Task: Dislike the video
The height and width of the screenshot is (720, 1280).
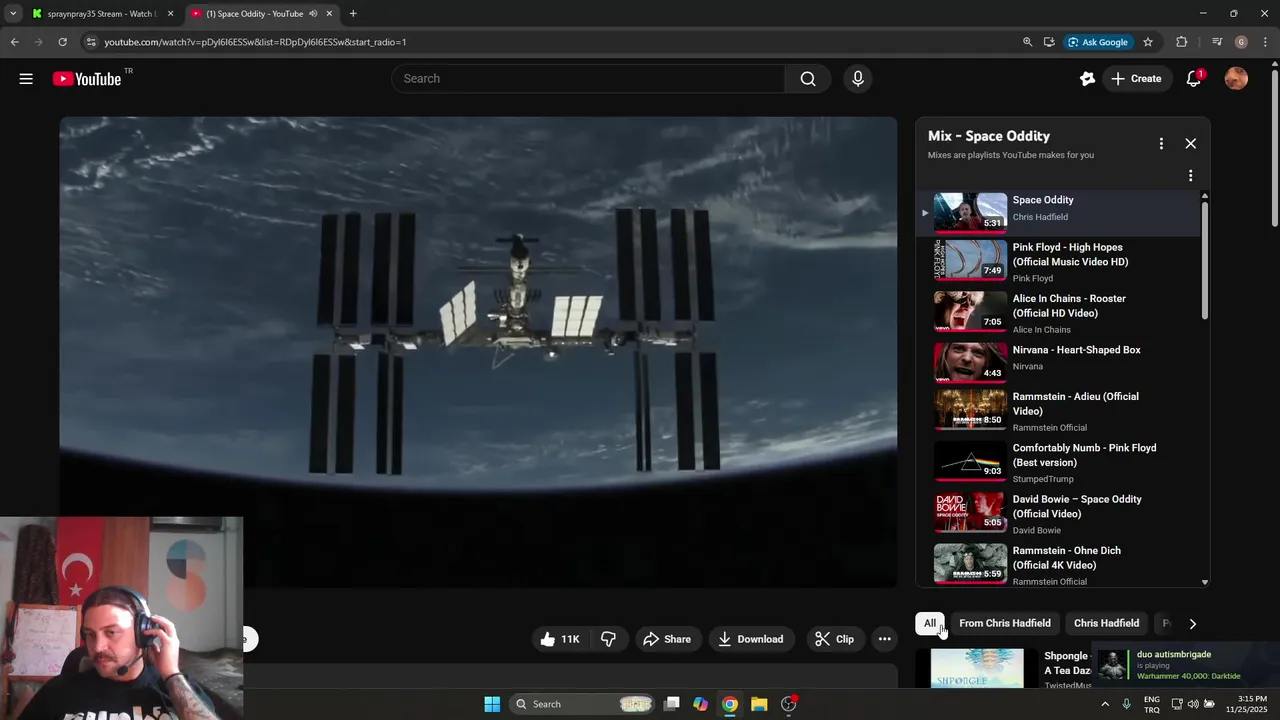Action: [608, 639]
